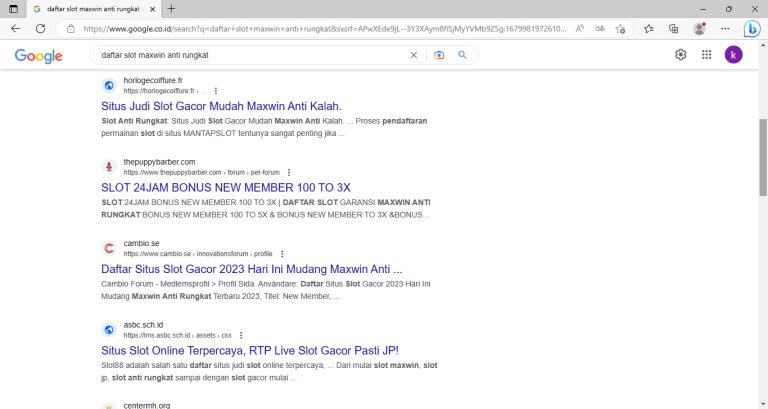This screenshot has height=409, width=768.
Task: Search by image camera icon
Action: tap(439, 55)
